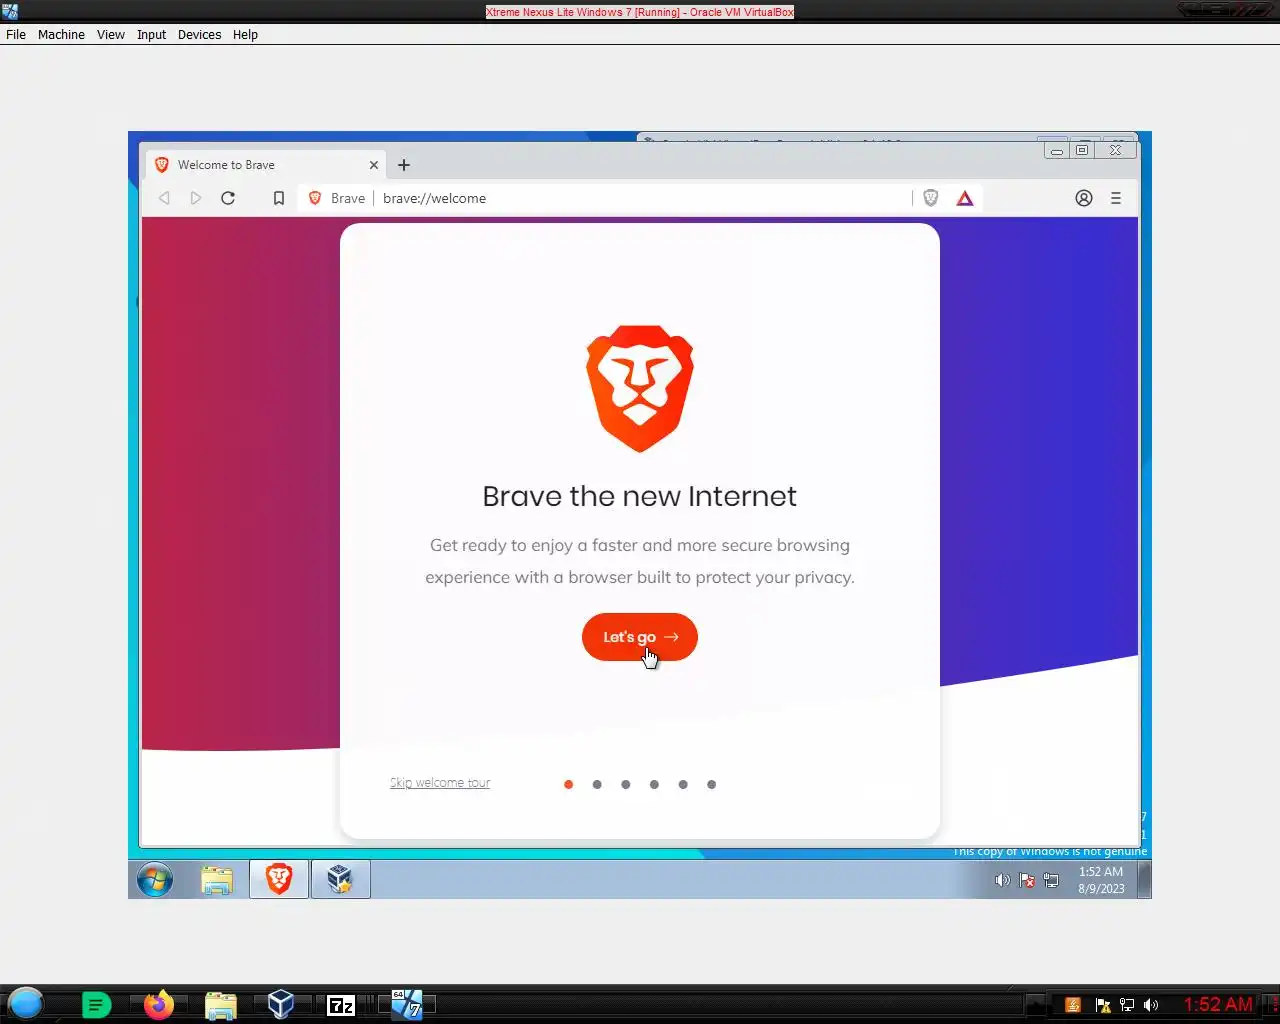This screenshot has height=1024, width=1280.
Task: Open Windows Explorer in guest taskbar
Action: coord(217,880)
